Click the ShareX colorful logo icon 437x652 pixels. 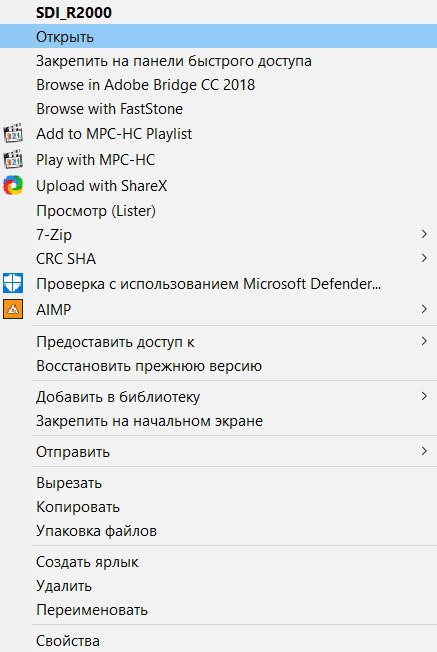(13, 185)
